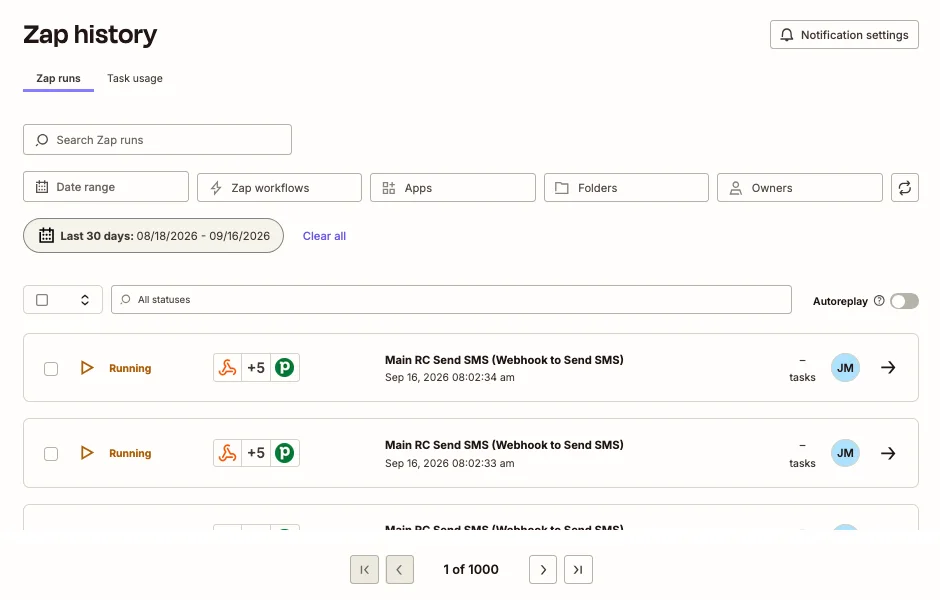Click the webhook app icon in 08:02:34 row
The width and height of the screenshot is (940, 600).
[227, 367]
